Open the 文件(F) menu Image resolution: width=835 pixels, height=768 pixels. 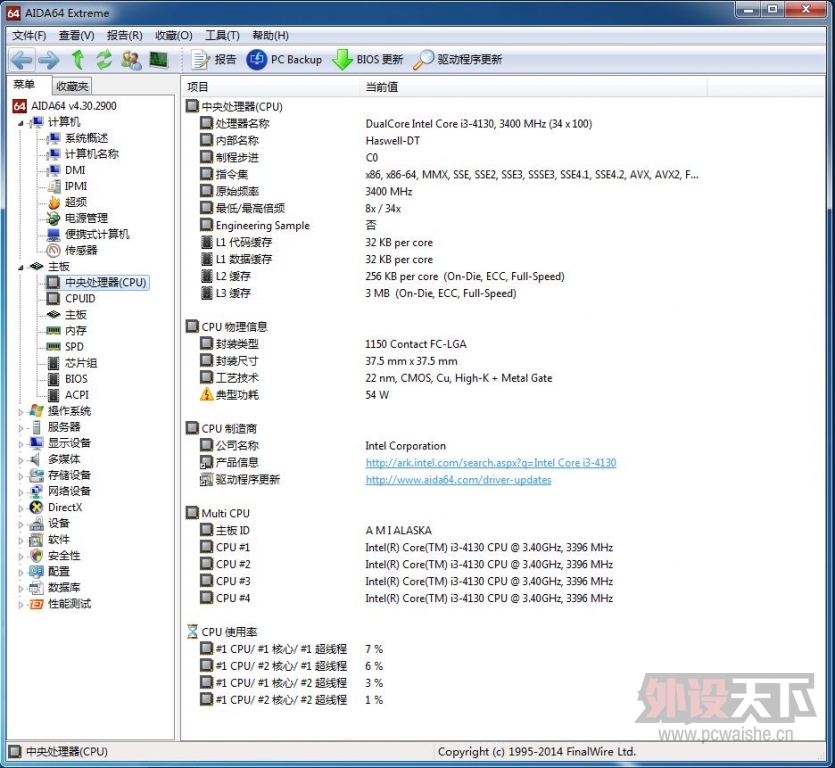click(29, 36)
